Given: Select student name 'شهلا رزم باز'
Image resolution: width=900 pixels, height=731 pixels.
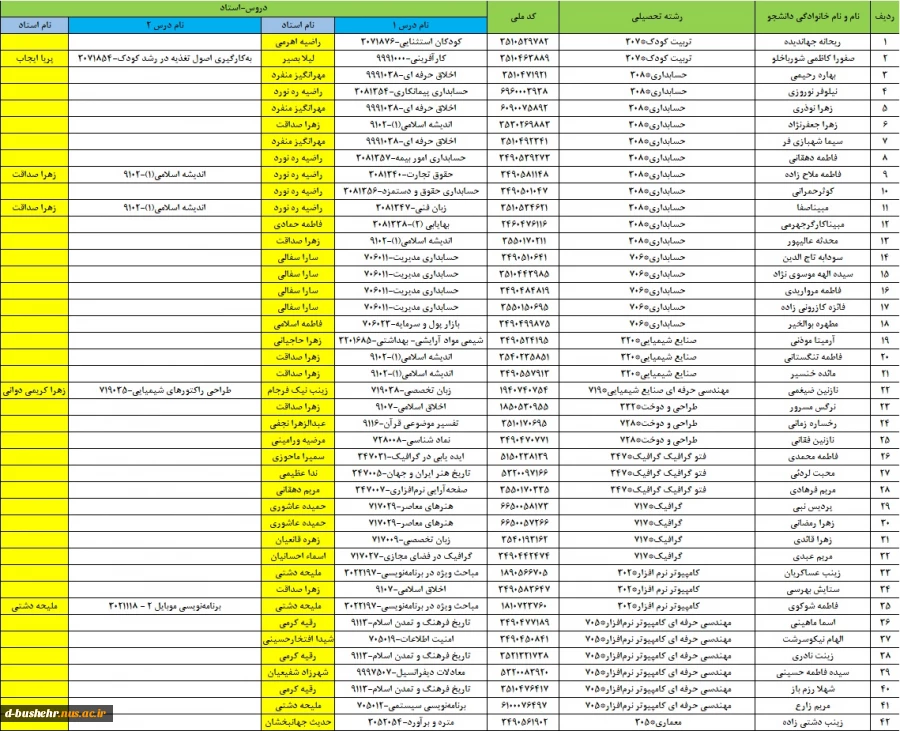Looking at the screenshot, I should point(813,689).
